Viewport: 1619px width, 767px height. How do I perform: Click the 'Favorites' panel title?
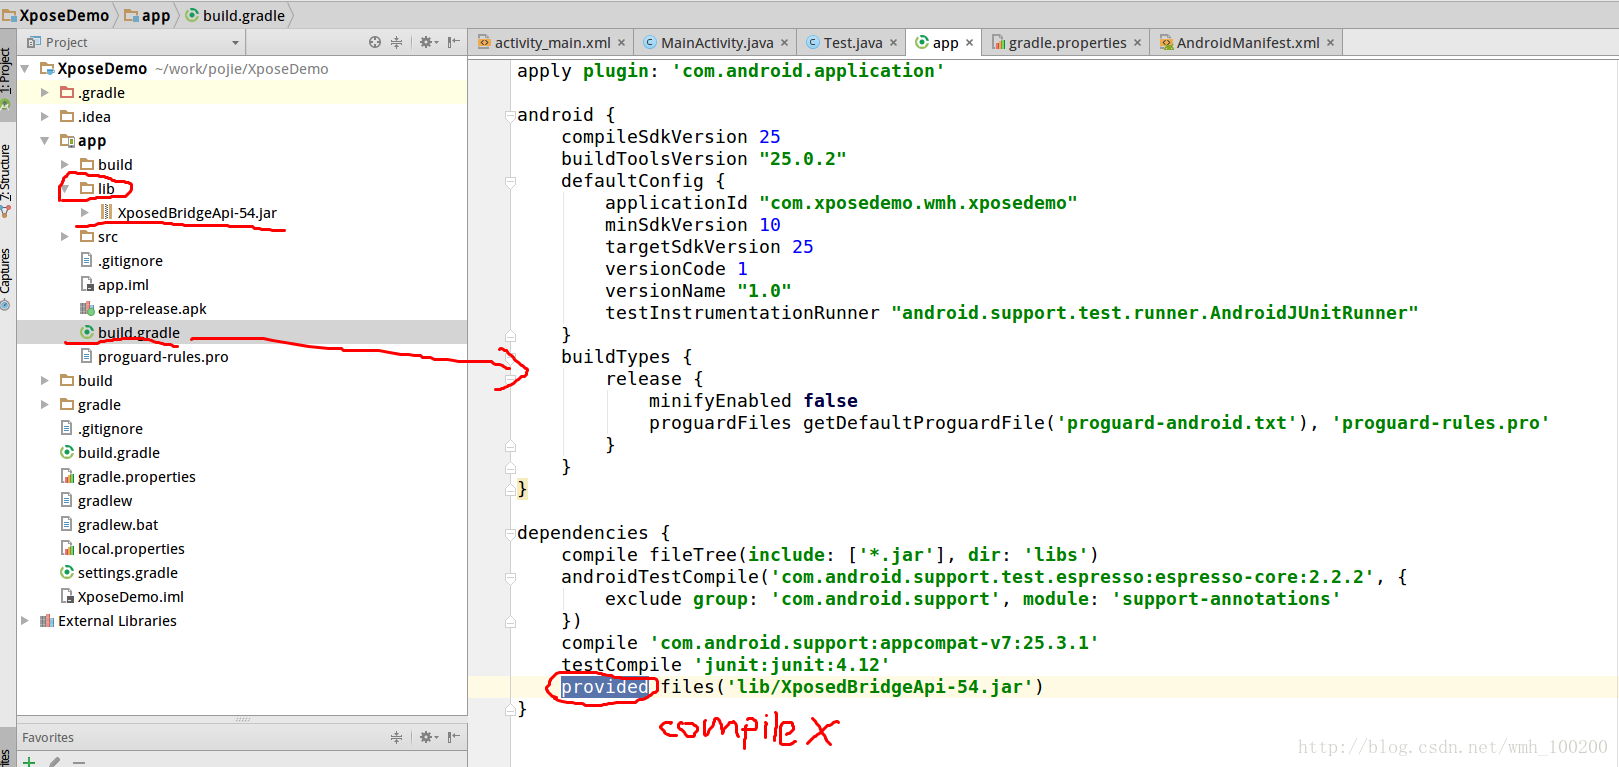click(x=48, y=738)
